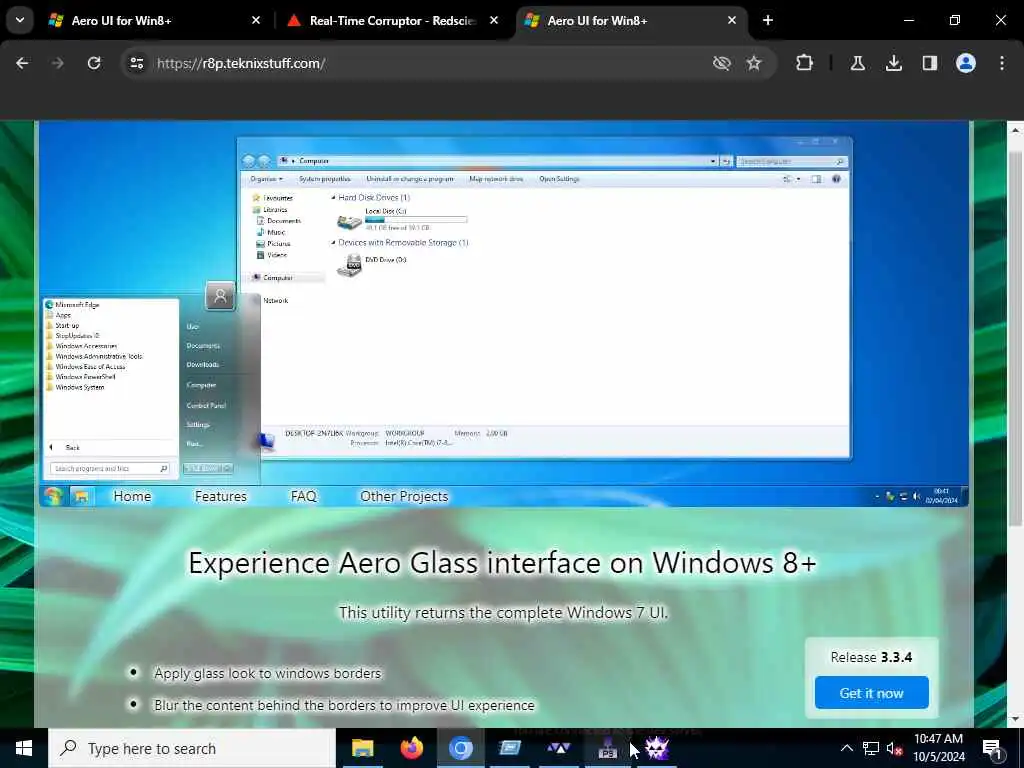Close the first Aero UI for Win8+ tab
The image size is (1024, 768).
pyautogui.click(x=256, y=21)
